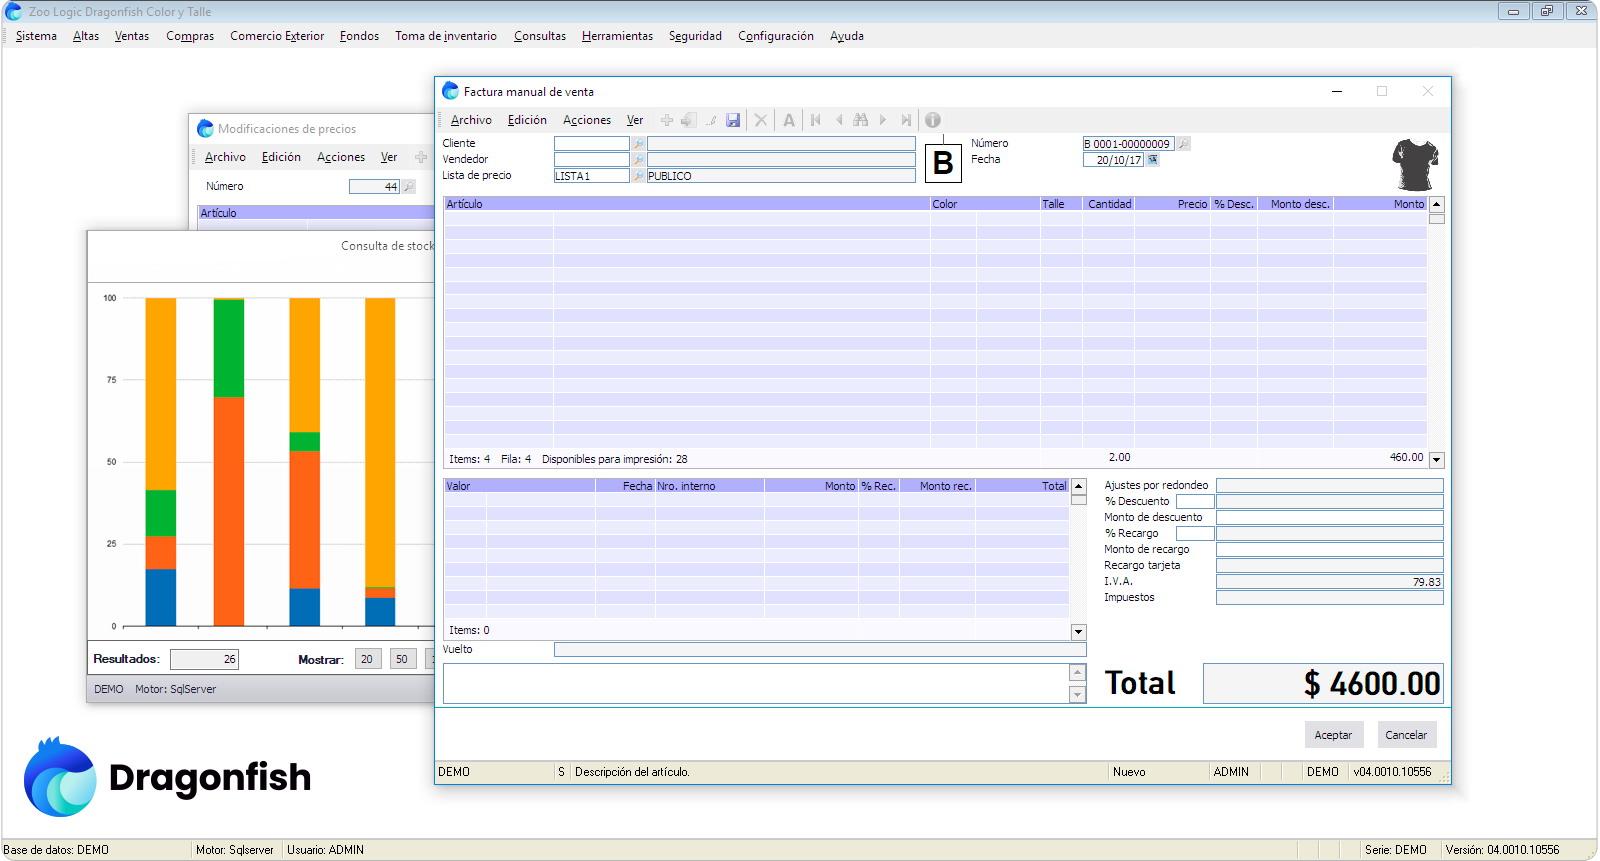Click the edit pencil icon in Factura toolbar
Viewport: 1600px width, 861px height.
point(711,120)
